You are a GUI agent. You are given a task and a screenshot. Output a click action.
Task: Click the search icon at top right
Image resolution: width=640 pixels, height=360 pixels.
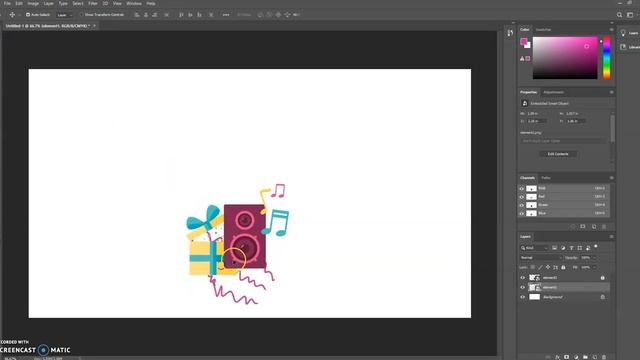[620, 15]
